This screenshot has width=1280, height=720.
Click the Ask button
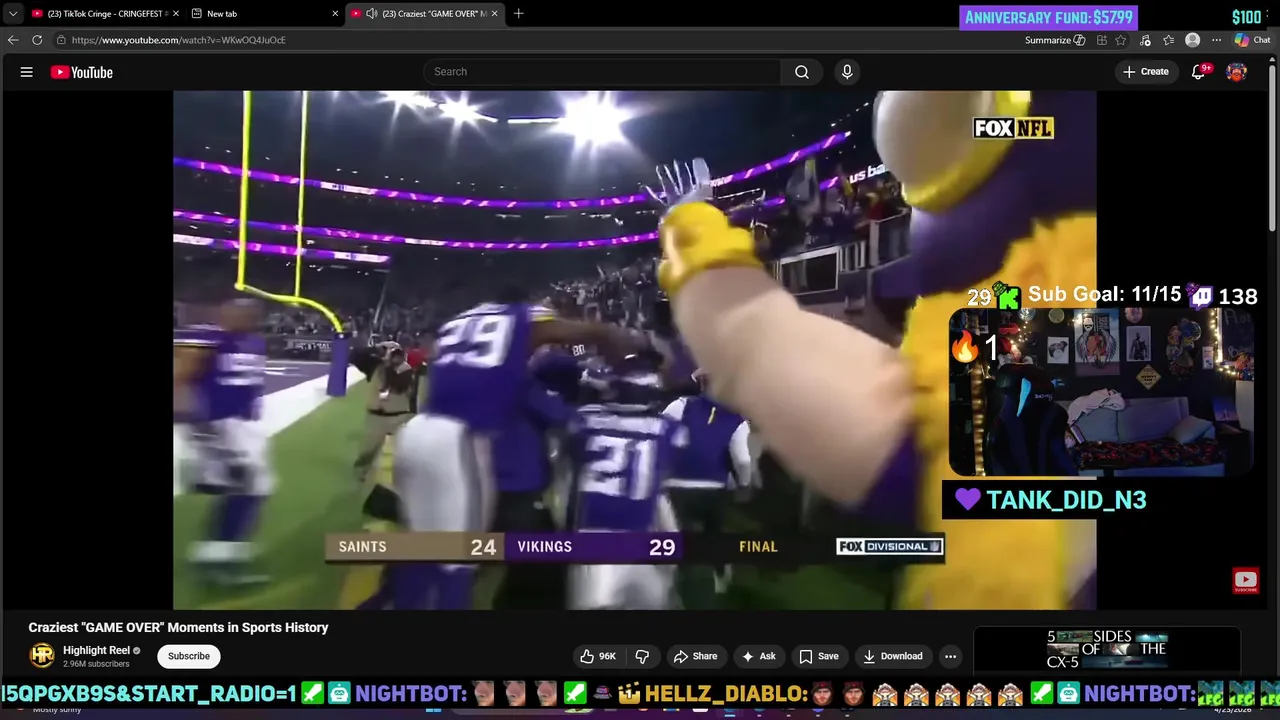pos(758,656)
